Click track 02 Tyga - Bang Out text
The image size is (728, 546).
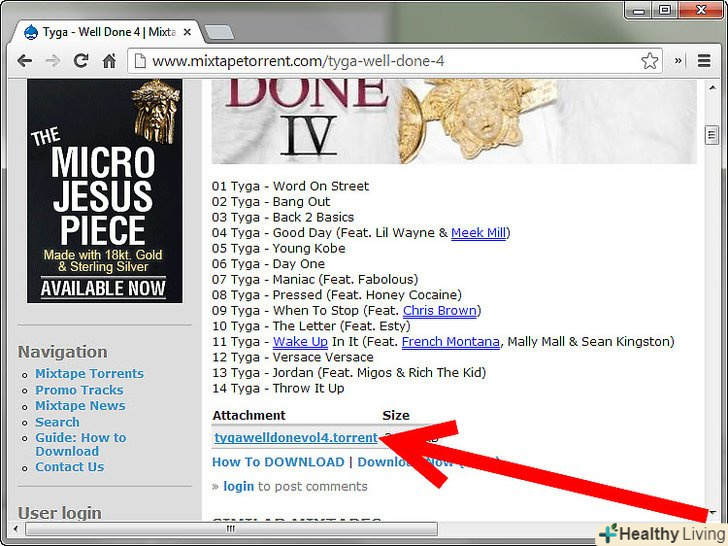pyautogui.click(x=271, y=202)
